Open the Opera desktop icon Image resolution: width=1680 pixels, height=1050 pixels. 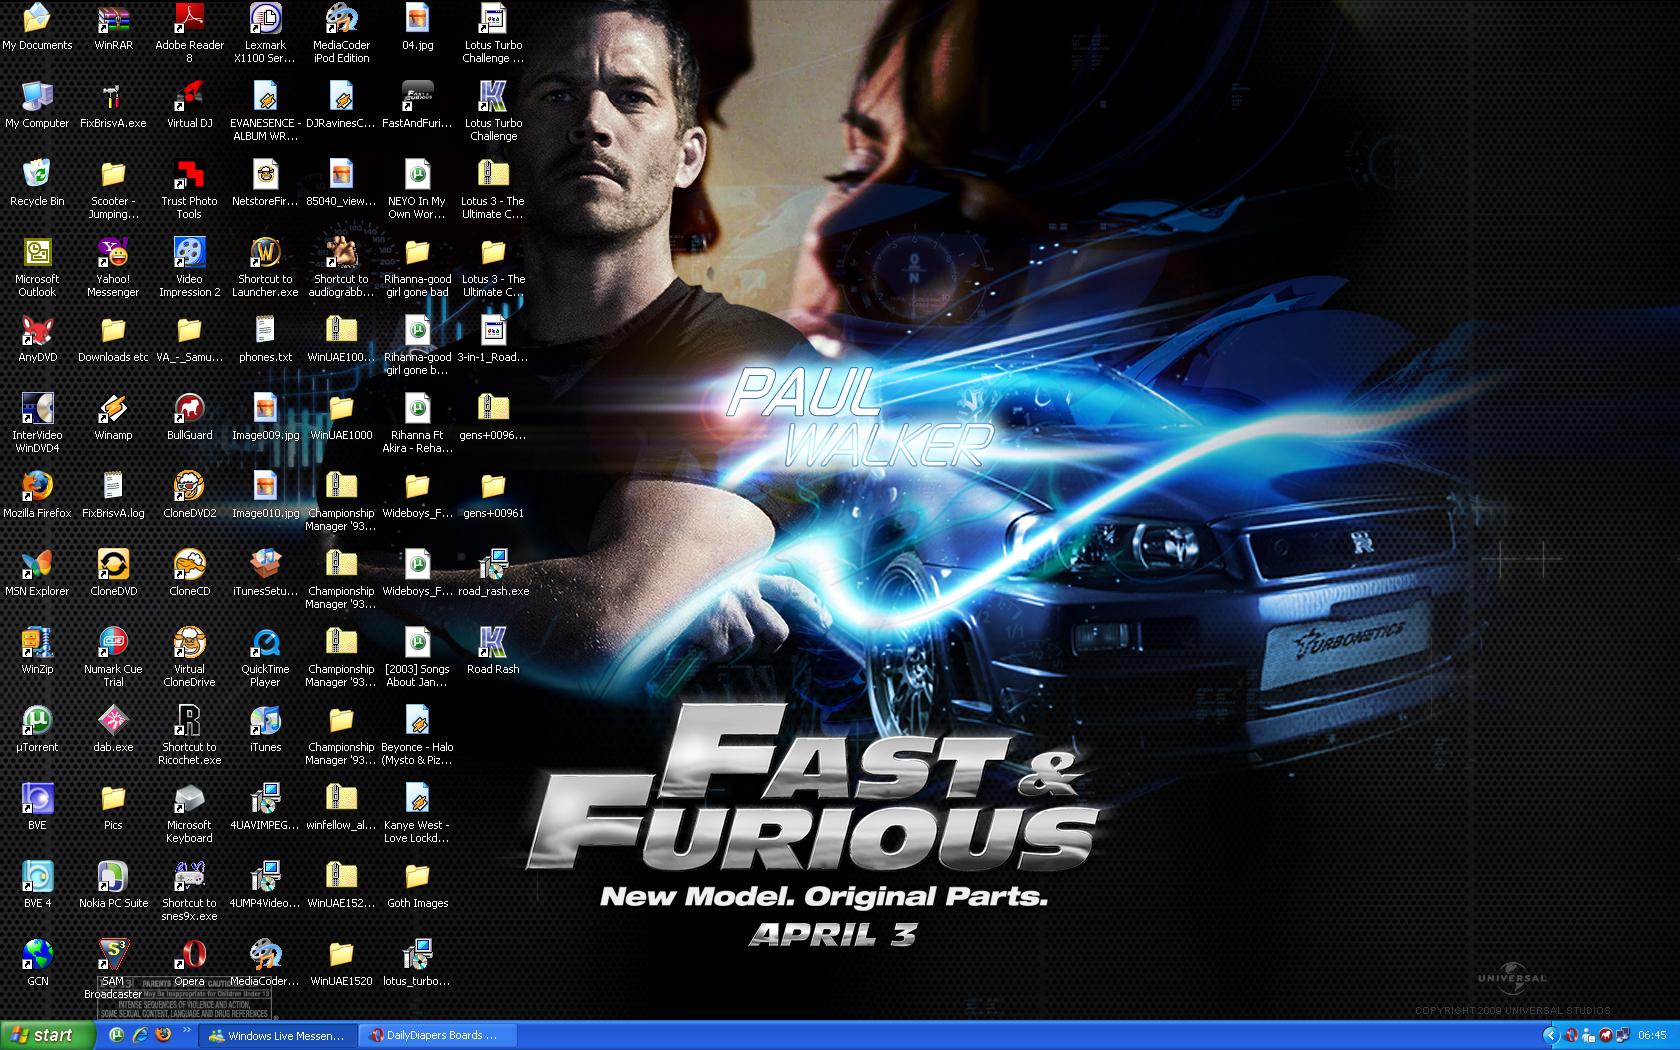(x=189, y=964)
